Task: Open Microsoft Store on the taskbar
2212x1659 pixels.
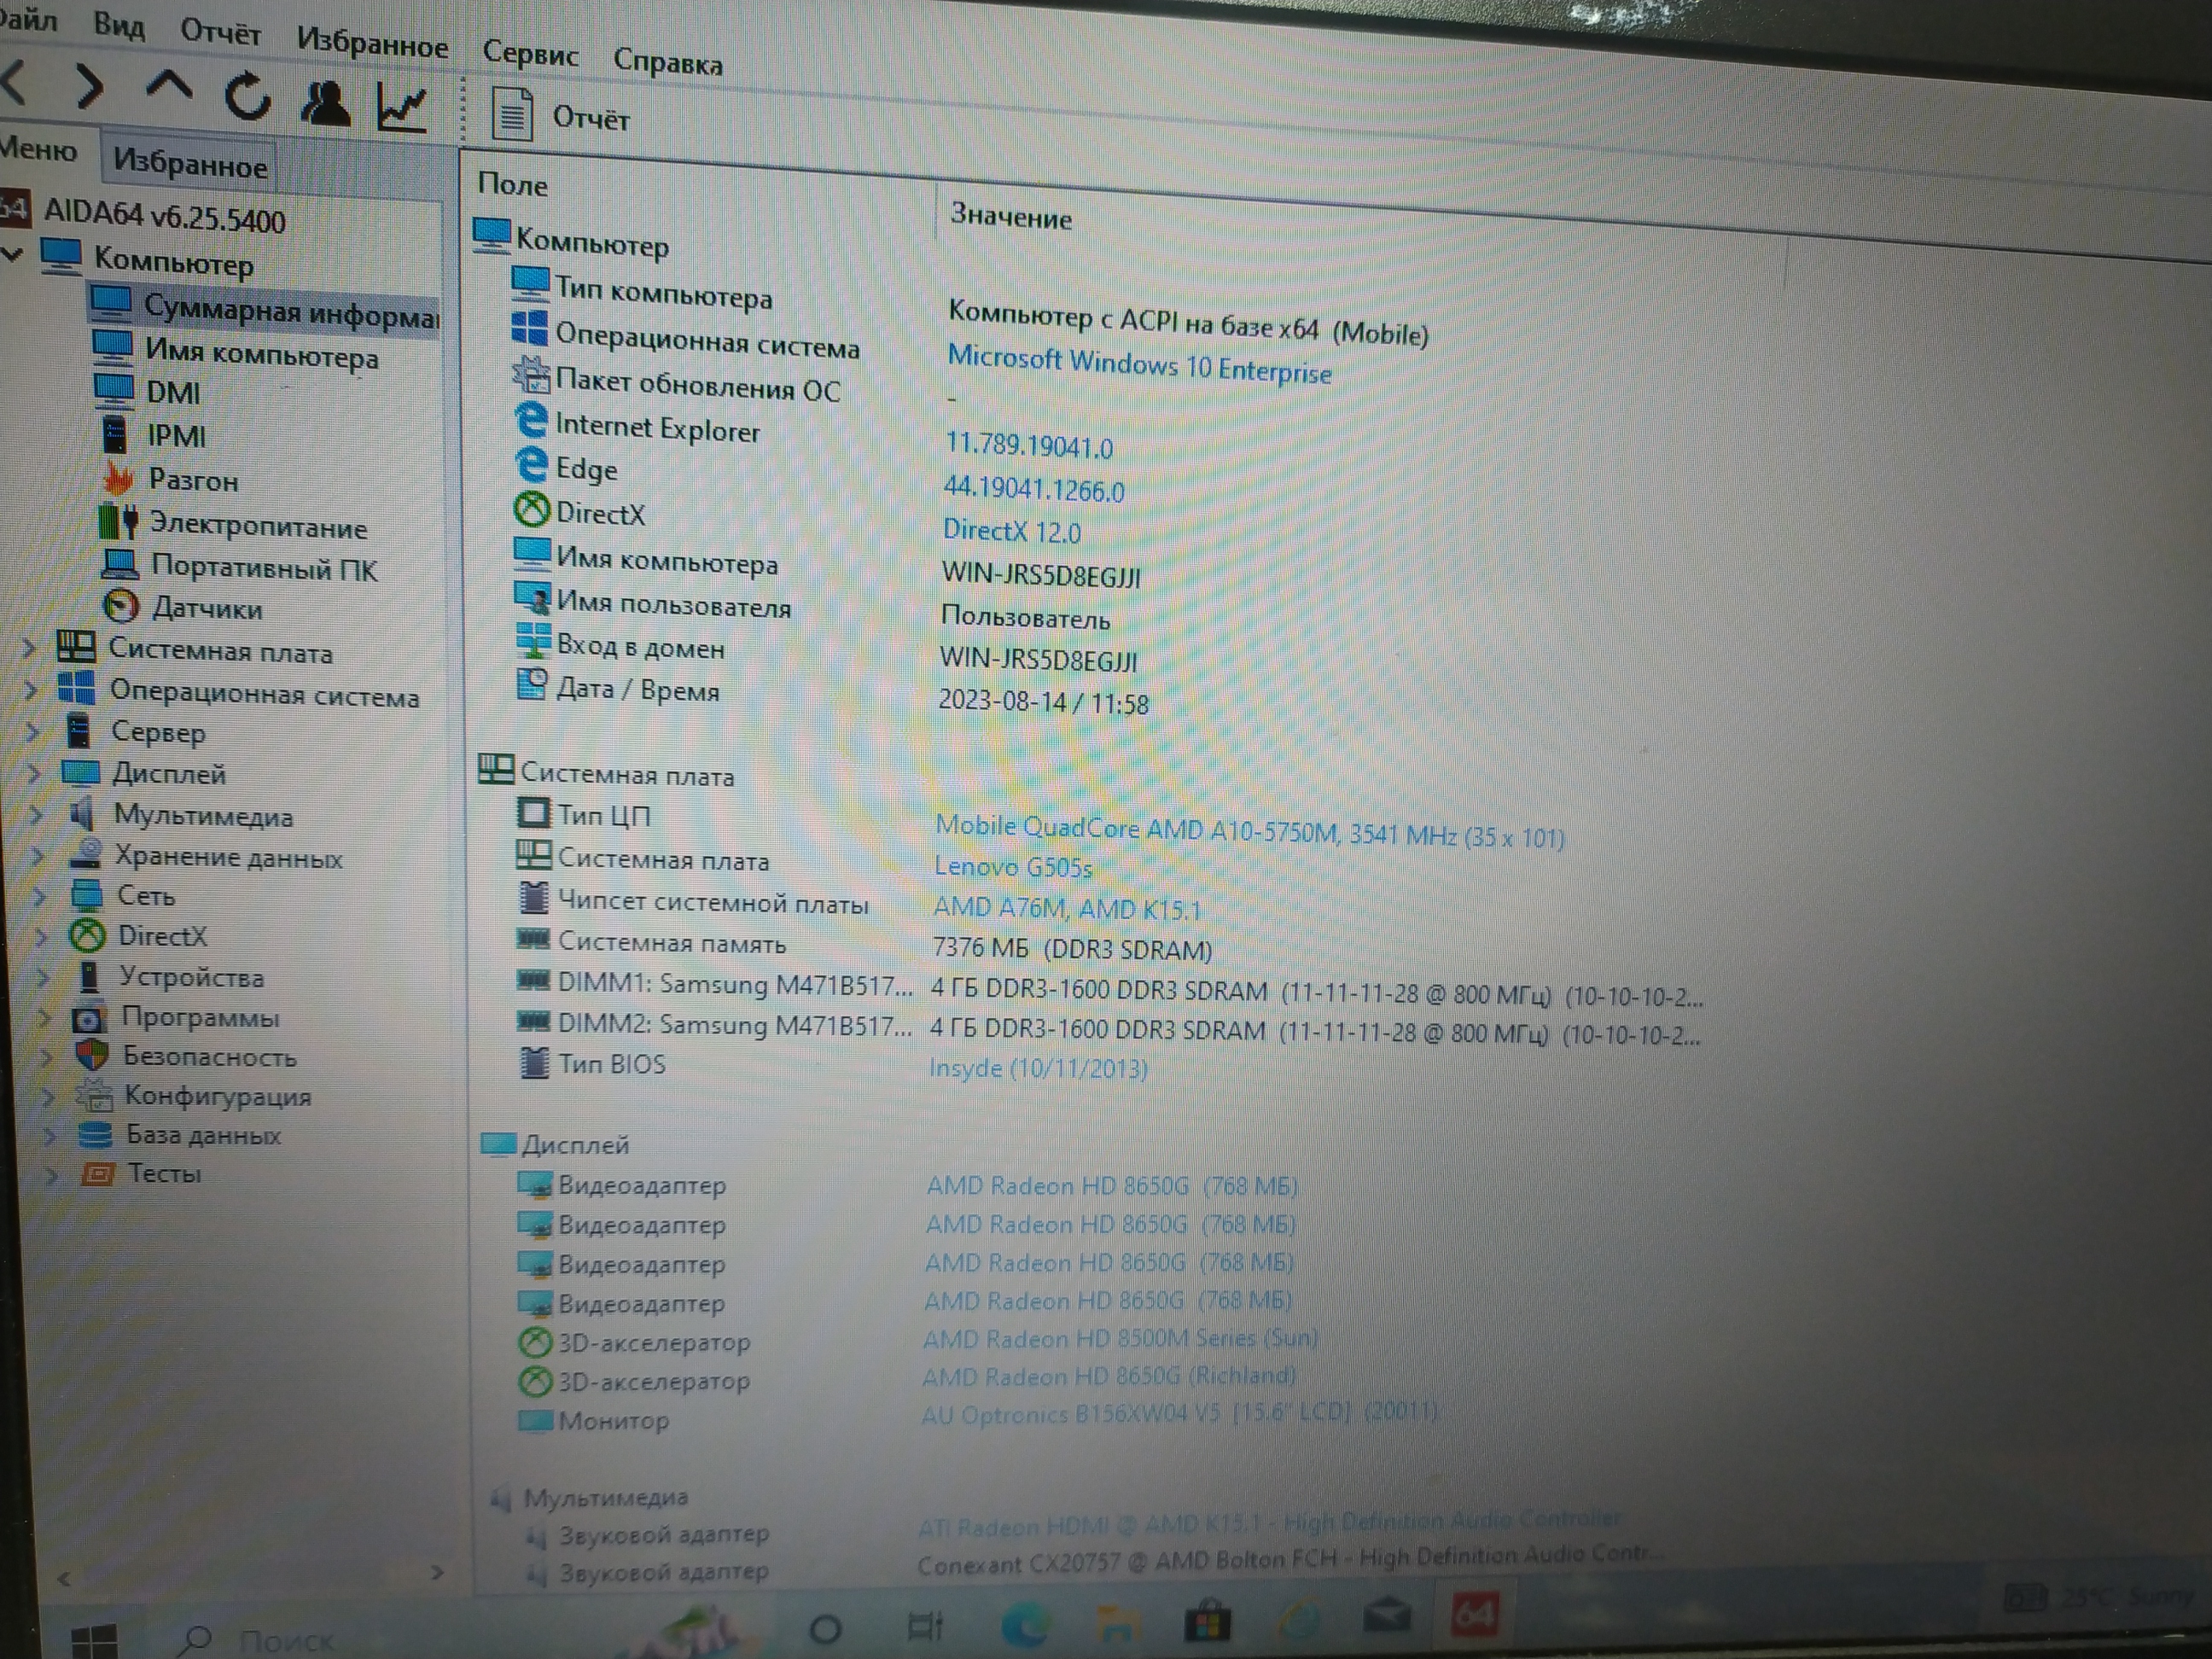Action: 1207,1621
